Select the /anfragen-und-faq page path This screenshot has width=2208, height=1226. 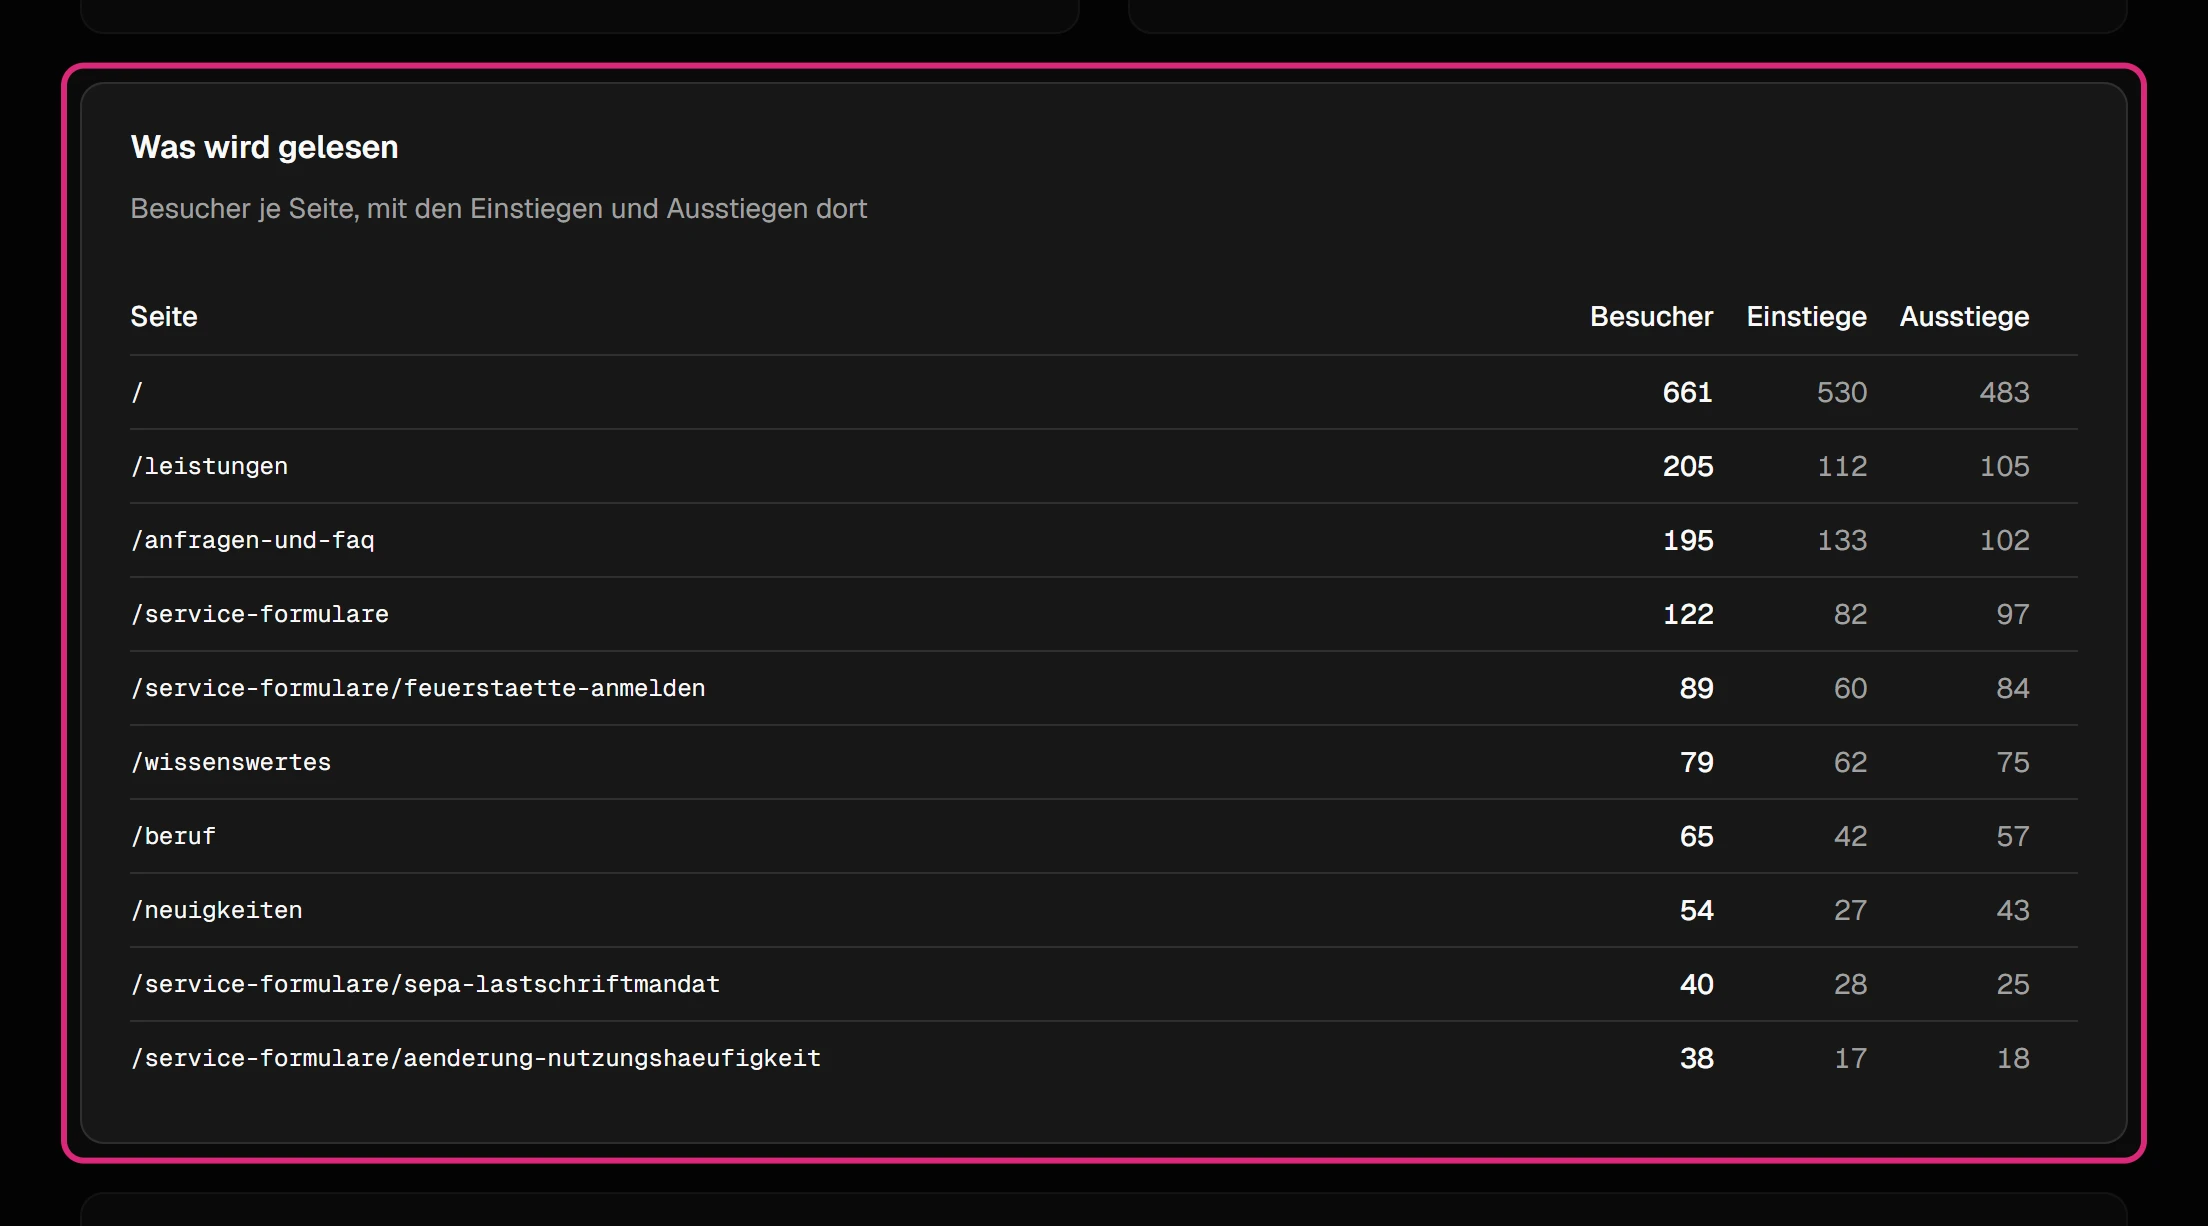(x=252, y=540)
